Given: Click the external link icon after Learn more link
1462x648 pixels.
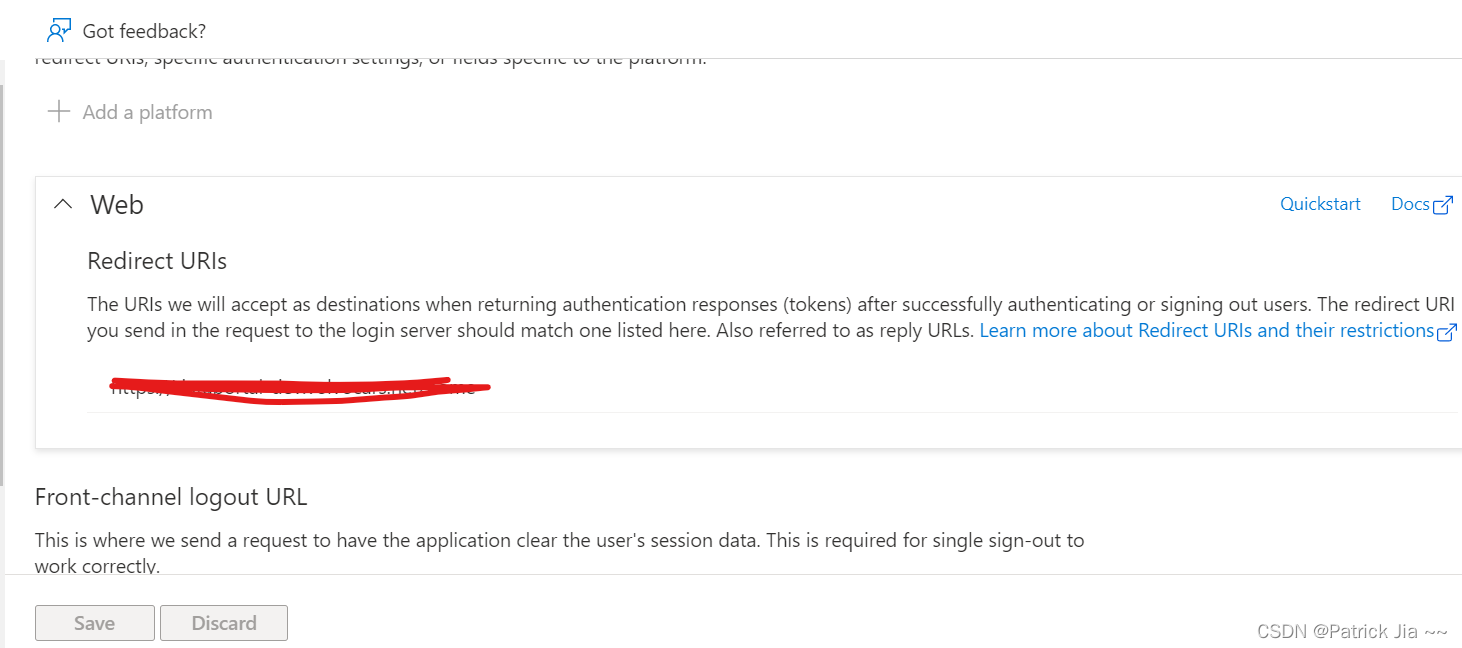Looking at the screenshot, I should pyautogui.click(x=1447, y=331).
